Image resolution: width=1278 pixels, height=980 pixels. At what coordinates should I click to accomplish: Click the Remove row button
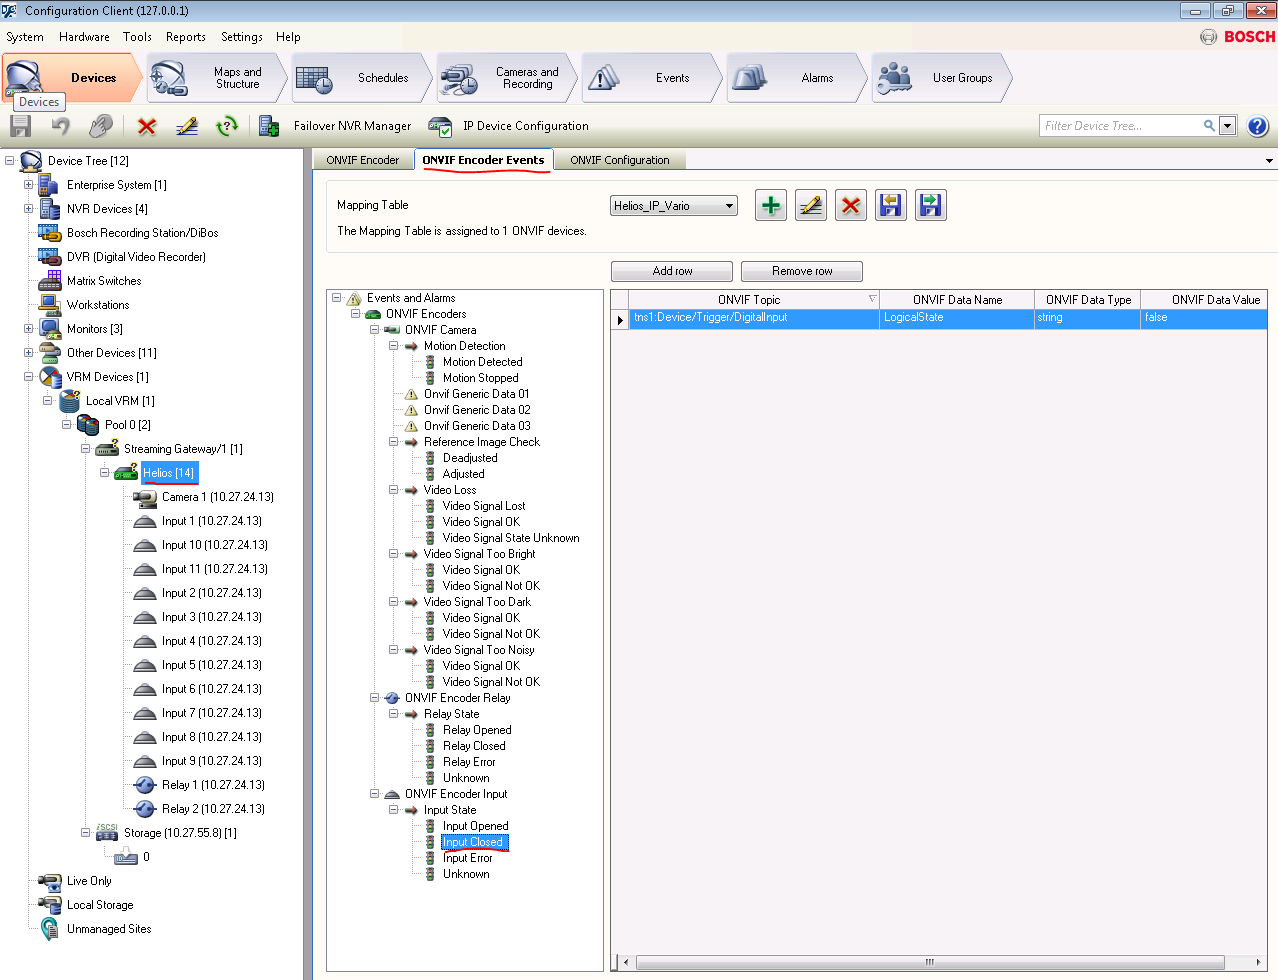point(802,271)
